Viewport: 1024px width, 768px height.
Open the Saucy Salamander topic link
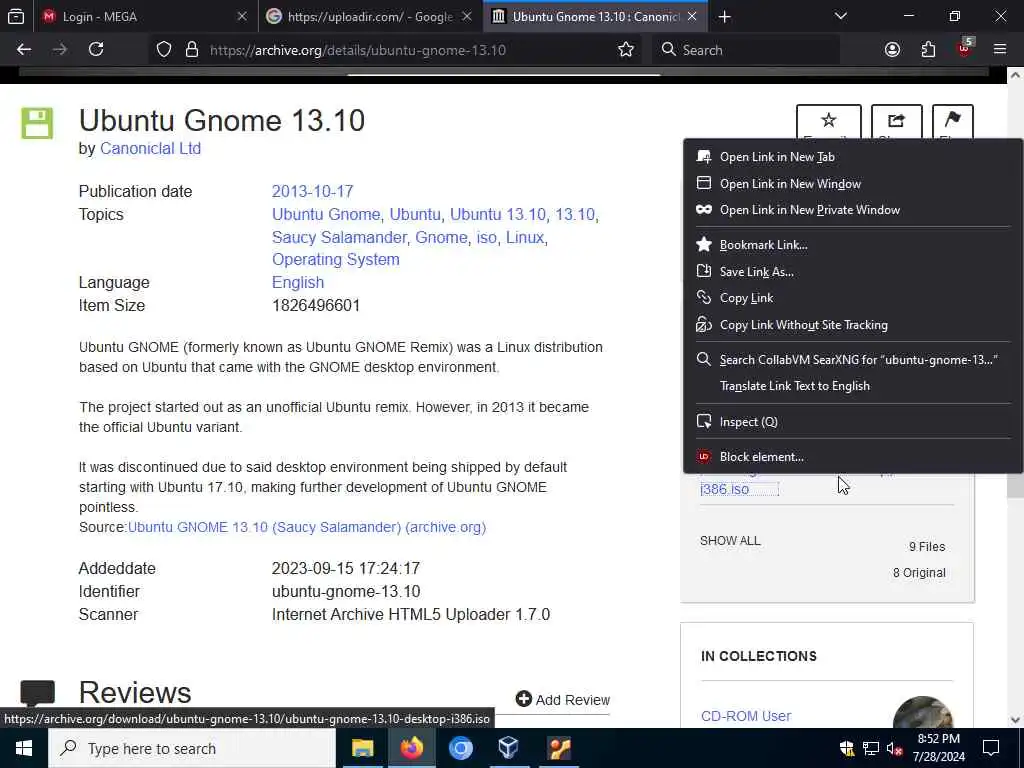click(x=339, y=237)
